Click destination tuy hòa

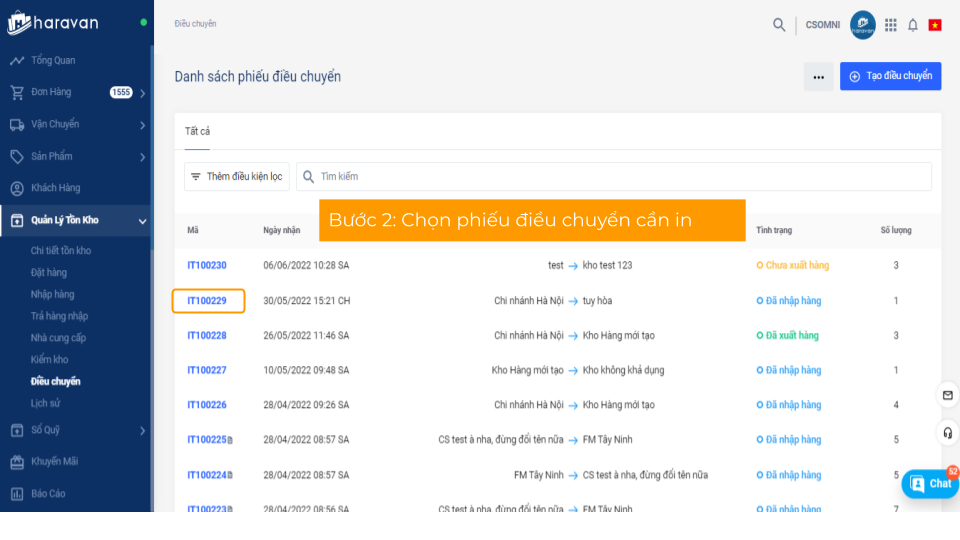597,301
